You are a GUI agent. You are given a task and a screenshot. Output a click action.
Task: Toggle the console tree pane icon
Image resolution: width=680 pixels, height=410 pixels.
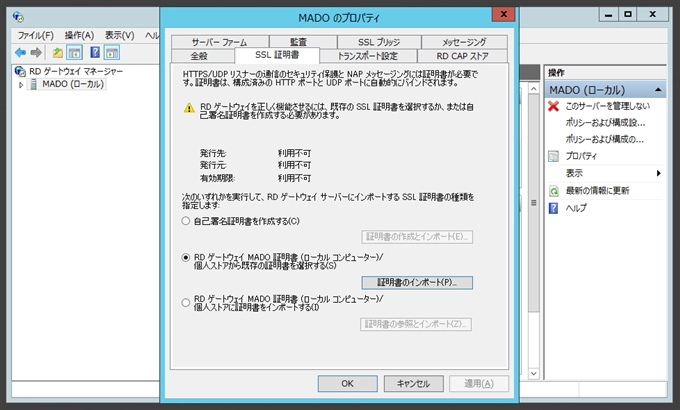pos(75,52)
